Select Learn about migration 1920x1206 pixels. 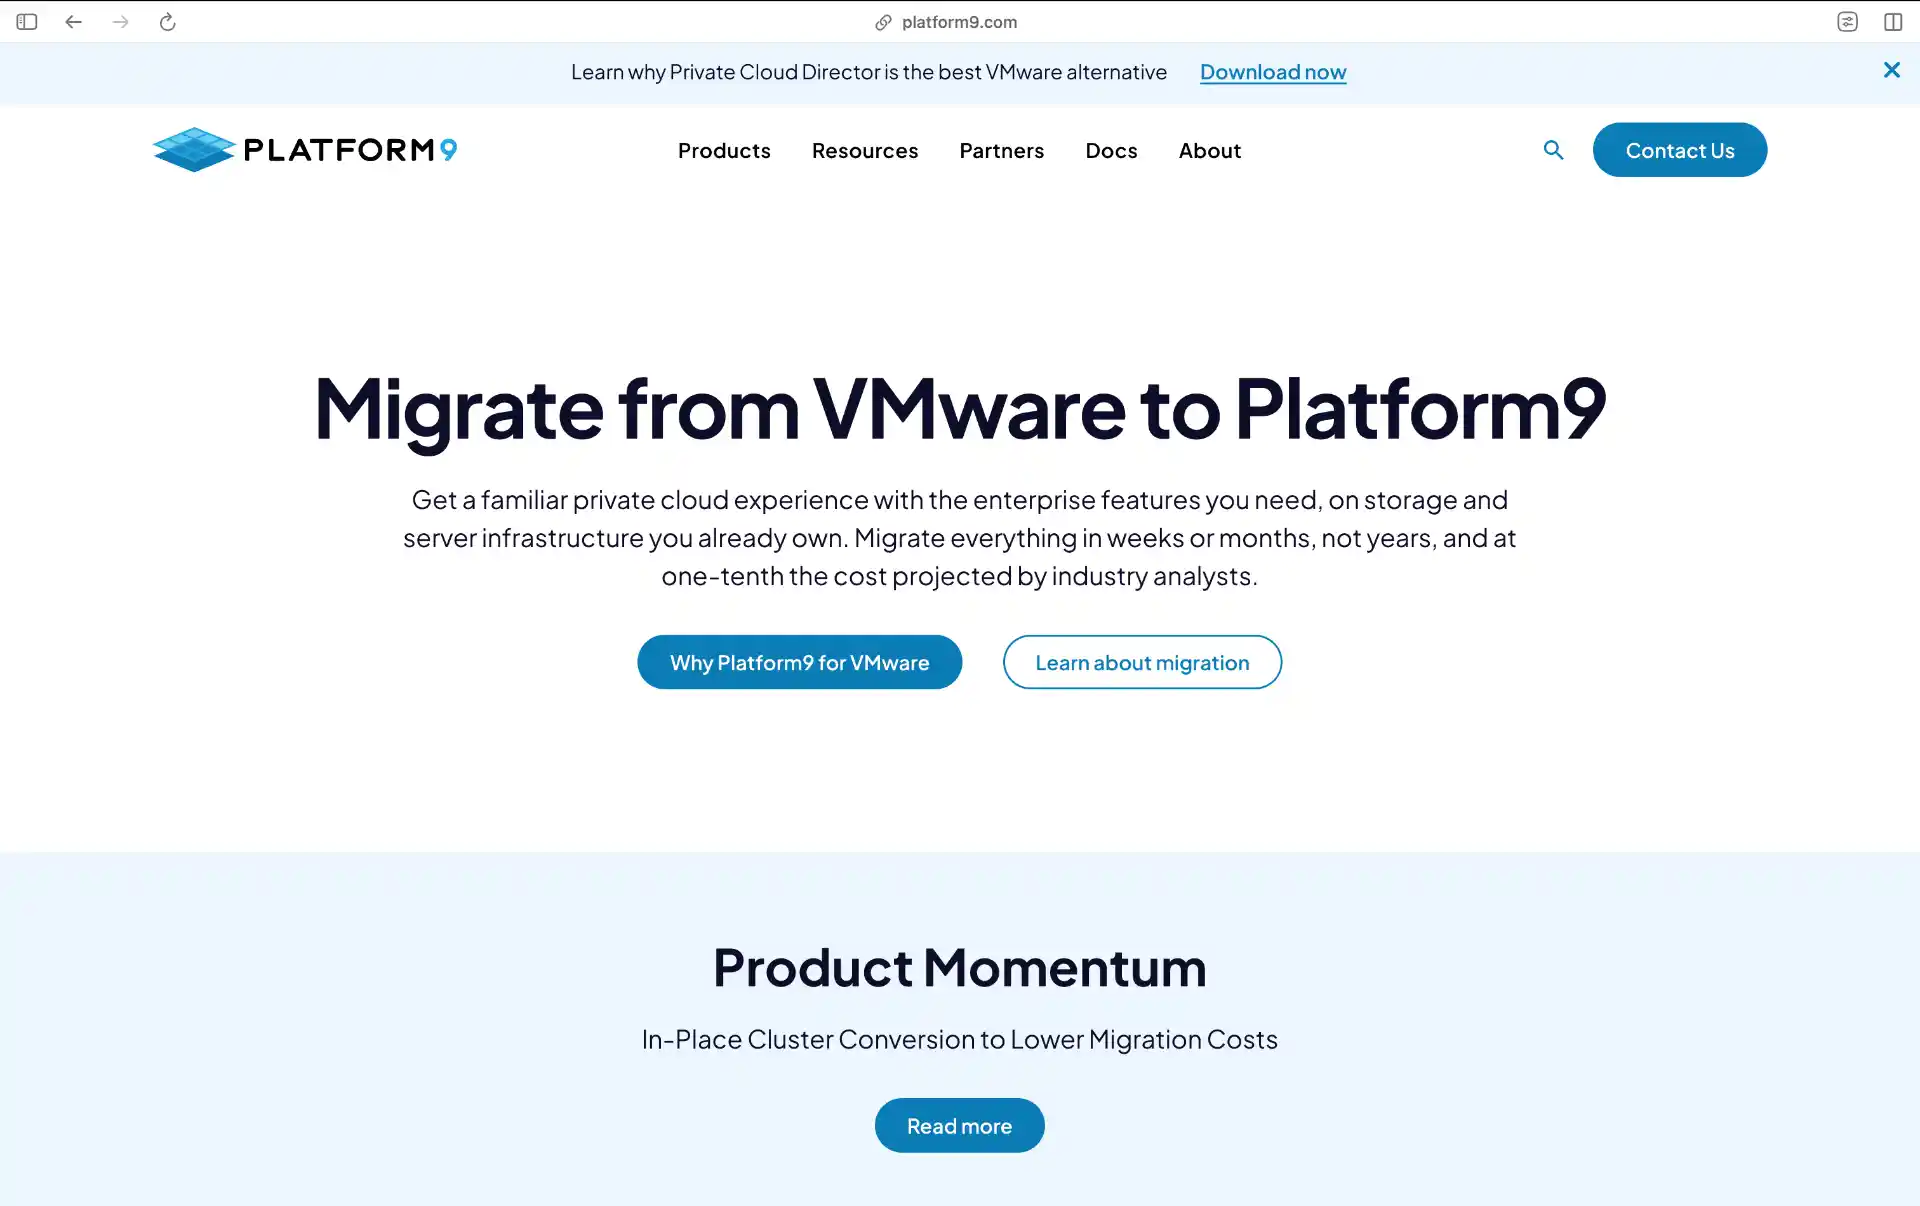[x=1142, y=662]
